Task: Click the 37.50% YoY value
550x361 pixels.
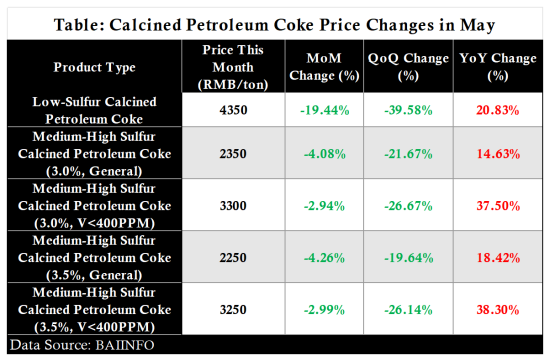Action: click(x=498, y=206)
